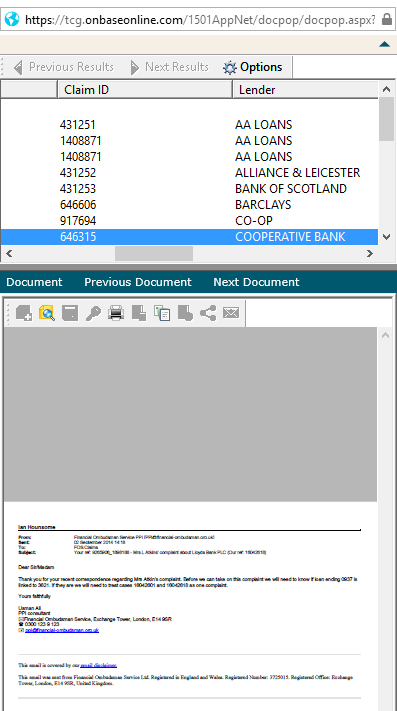The height and width of the screenshot is (711, 397).
Task: Send the document via the envelope icon
Action: click(231, 313)
